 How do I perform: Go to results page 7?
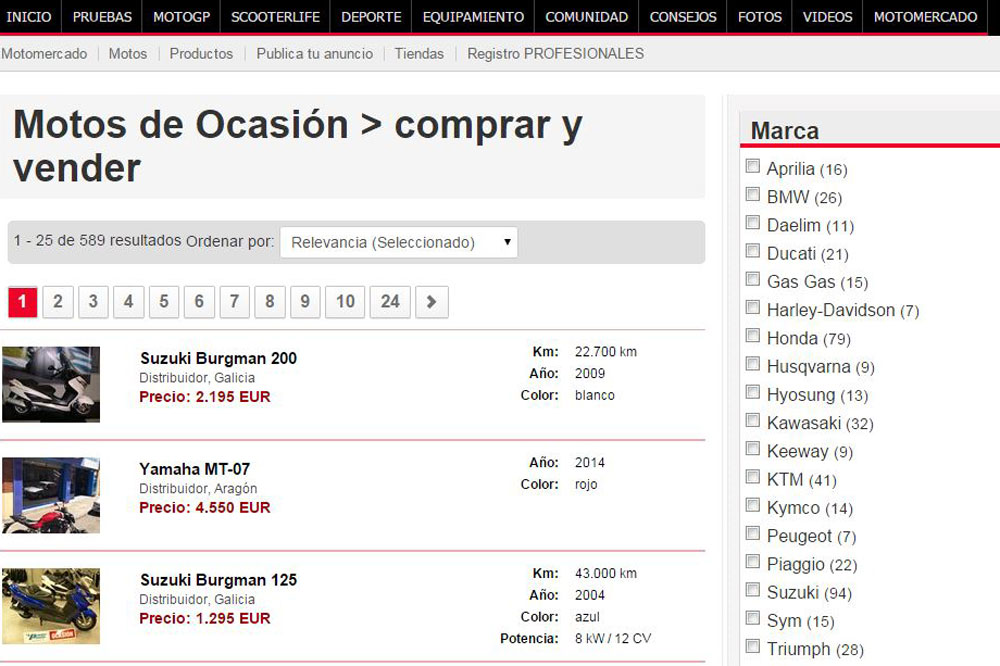[235, 302]
